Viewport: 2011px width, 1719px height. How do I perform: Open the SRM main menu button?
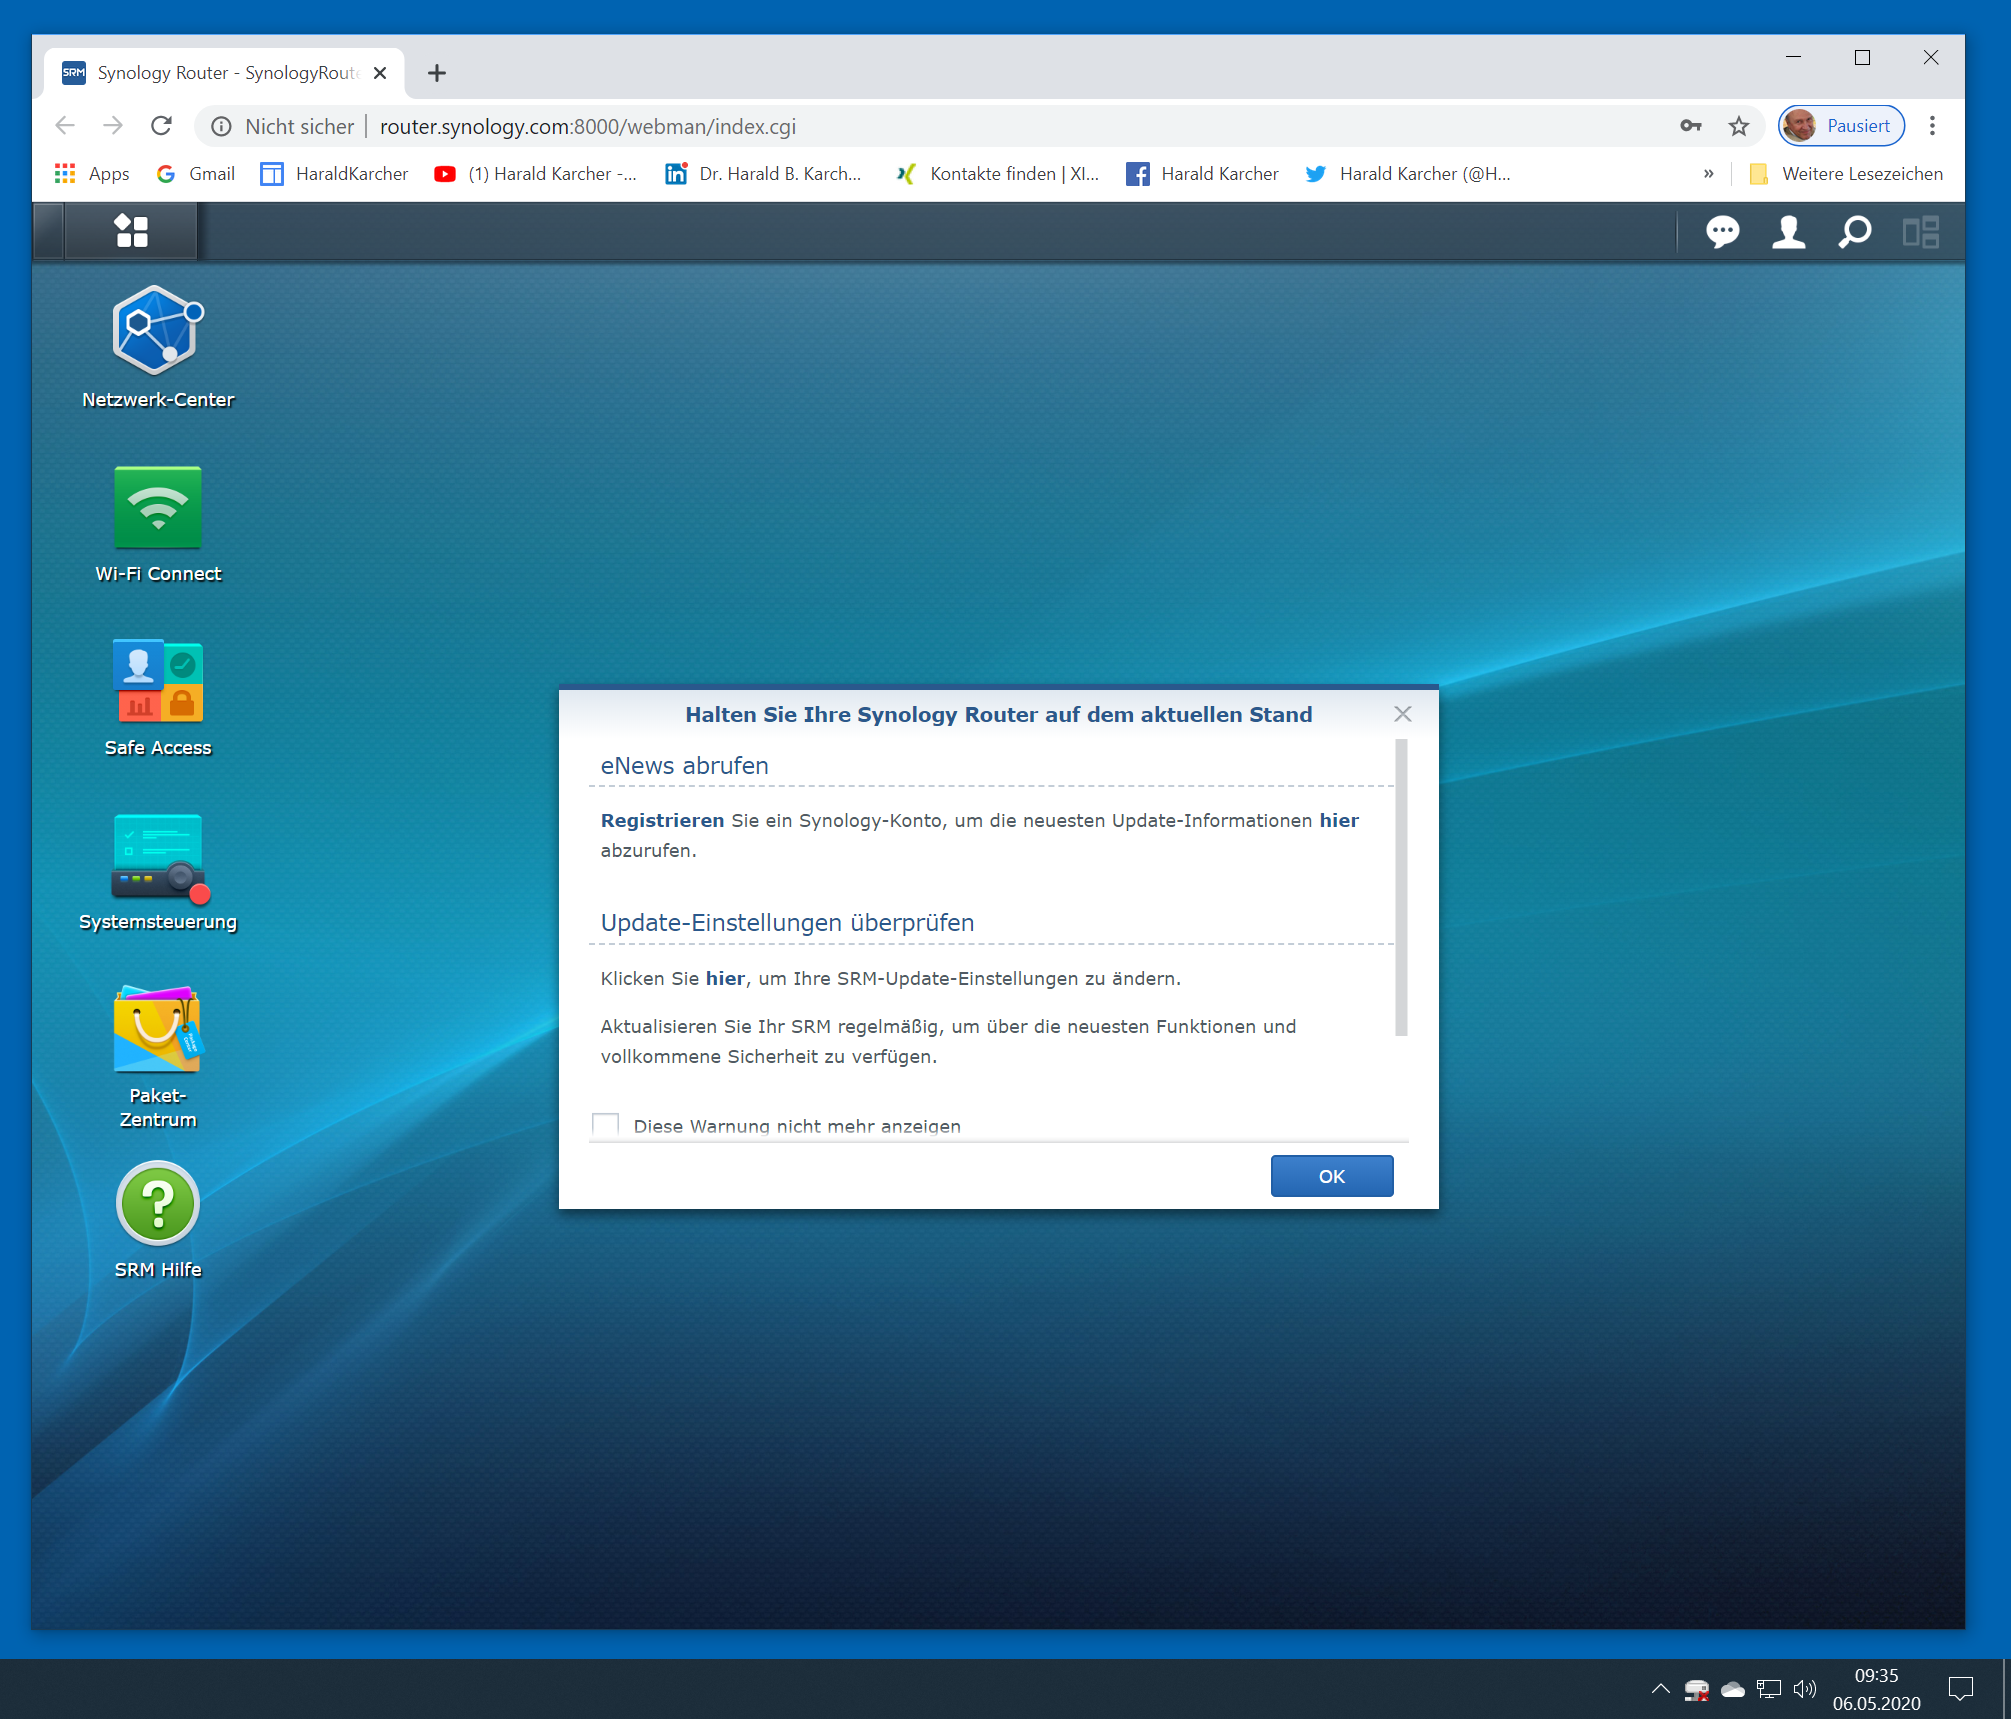[131, 231]
